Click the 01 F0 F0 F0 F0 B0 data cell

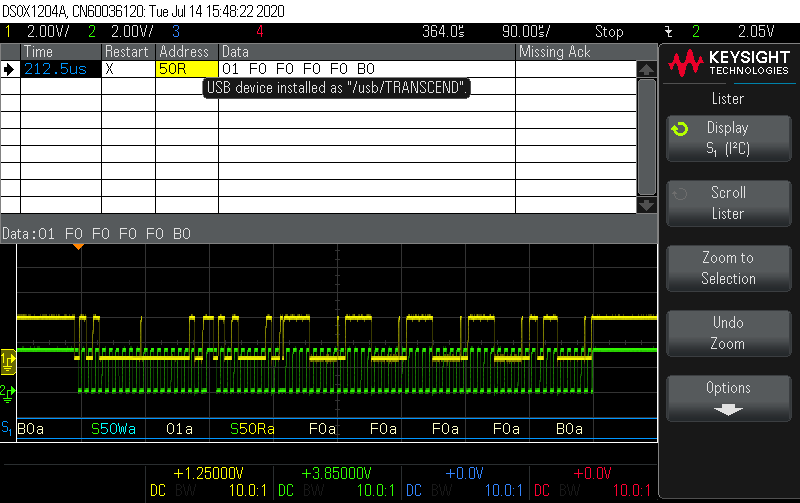click(367, 69)
